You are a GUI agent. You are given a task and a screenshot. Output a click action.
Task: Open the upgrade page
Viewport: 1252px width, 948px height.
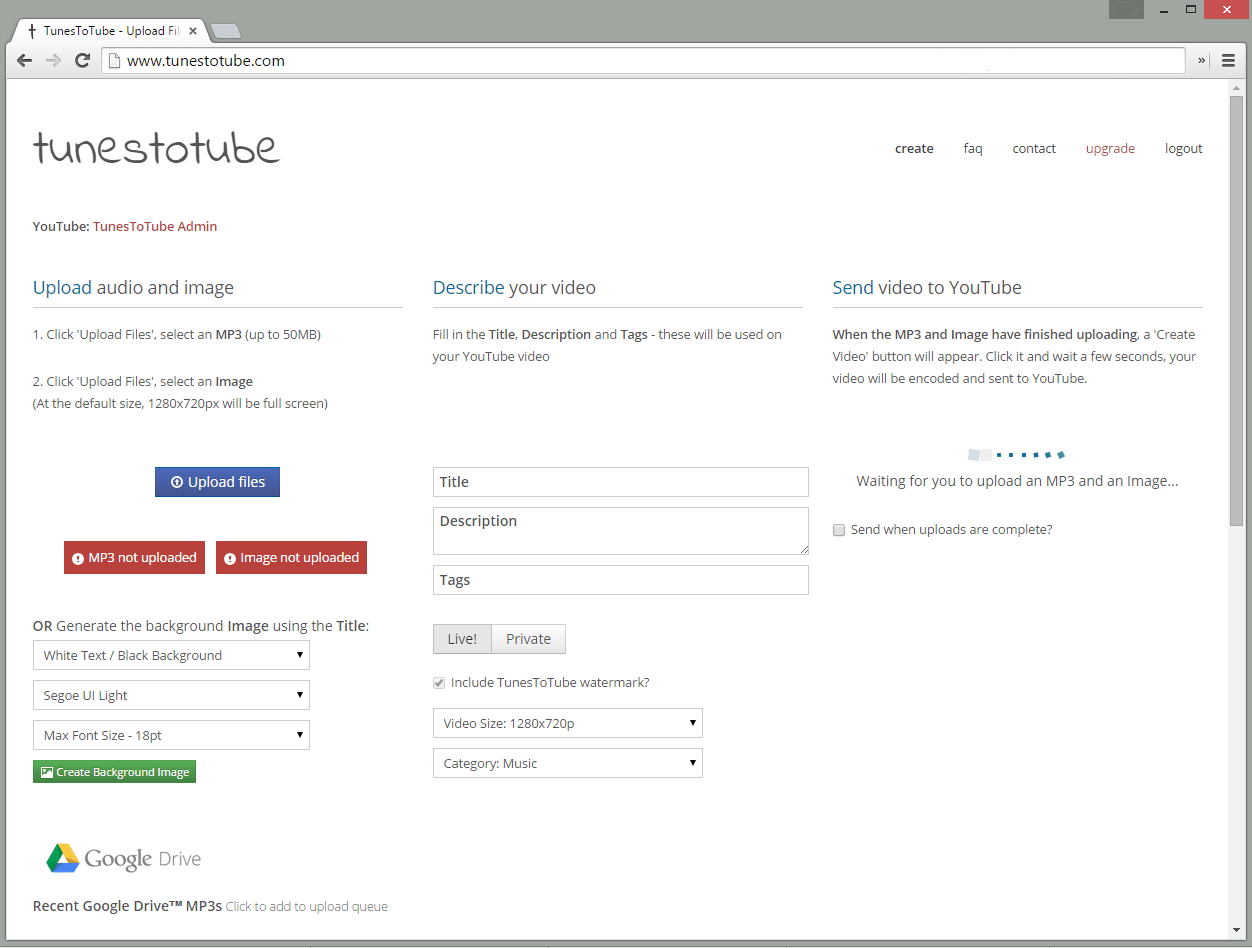[1110, 149]
